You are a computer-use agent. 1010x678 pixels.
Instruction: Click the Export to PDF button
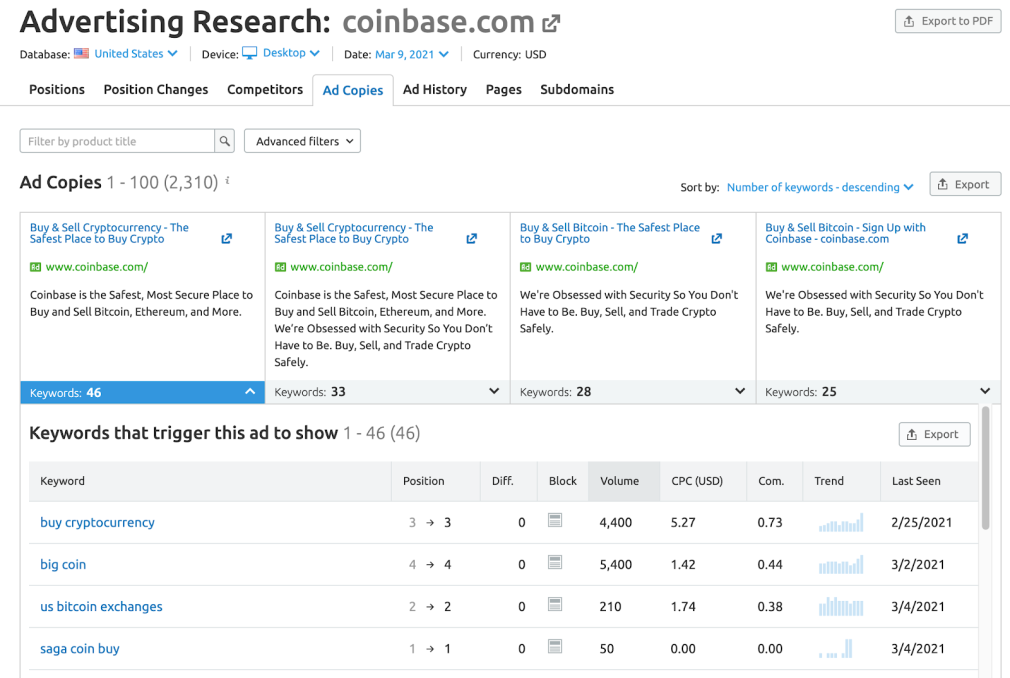point(947,20)
